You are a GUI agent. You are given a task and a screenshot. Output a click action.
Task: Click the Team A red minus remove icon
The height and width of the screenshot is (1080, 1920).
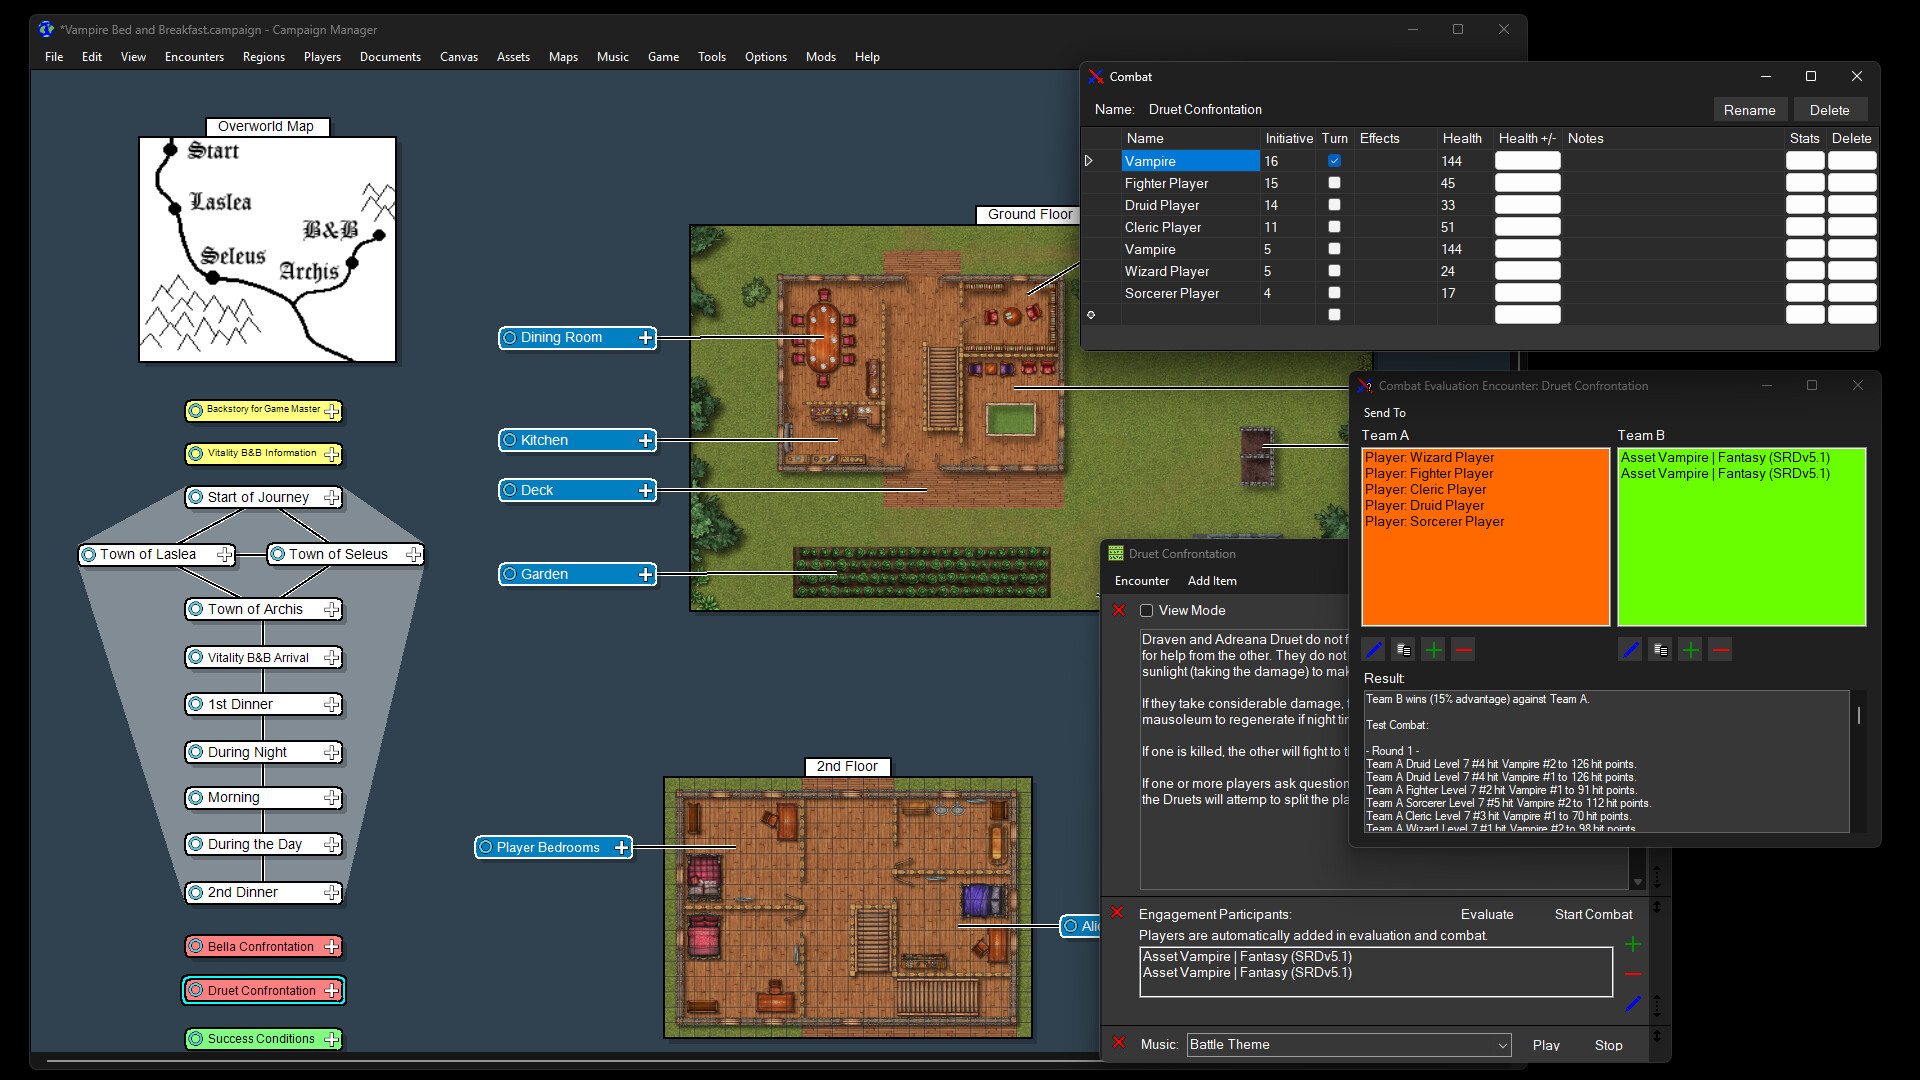pyautogui.click(x=1463, y=650)
